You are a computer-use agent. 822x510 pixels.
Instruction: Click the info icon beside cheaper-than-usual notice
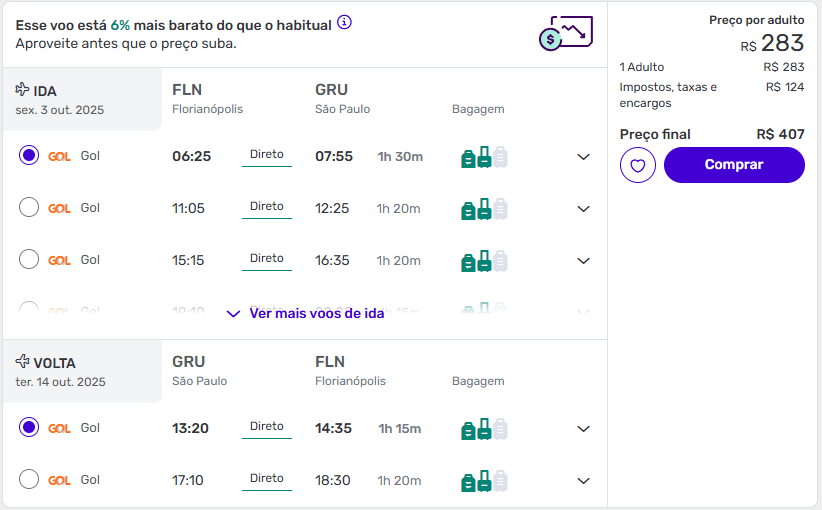point(344,23)
